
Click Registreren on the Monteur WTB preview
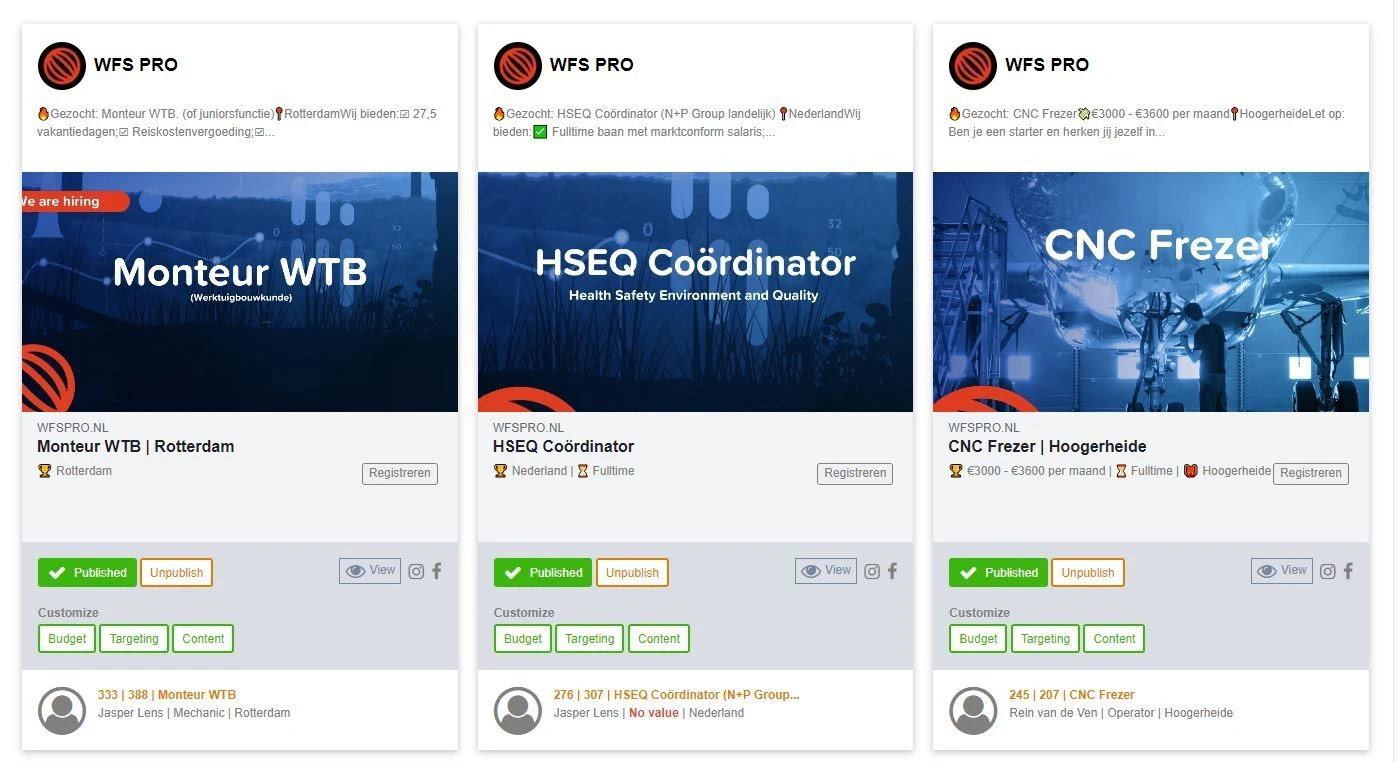(400, 474)
